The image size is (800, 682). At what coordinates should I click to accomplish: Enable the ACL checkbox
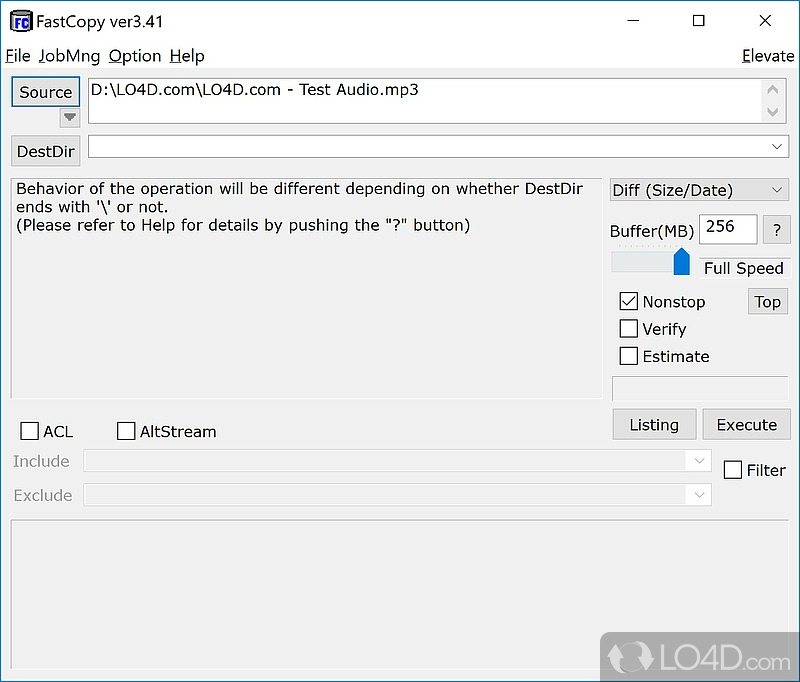pos(29,431)
